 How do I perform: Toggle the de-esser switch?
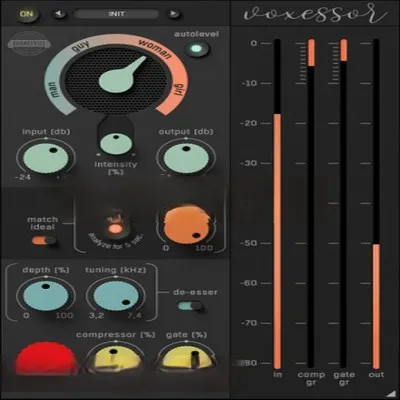[x=190, y=306]
